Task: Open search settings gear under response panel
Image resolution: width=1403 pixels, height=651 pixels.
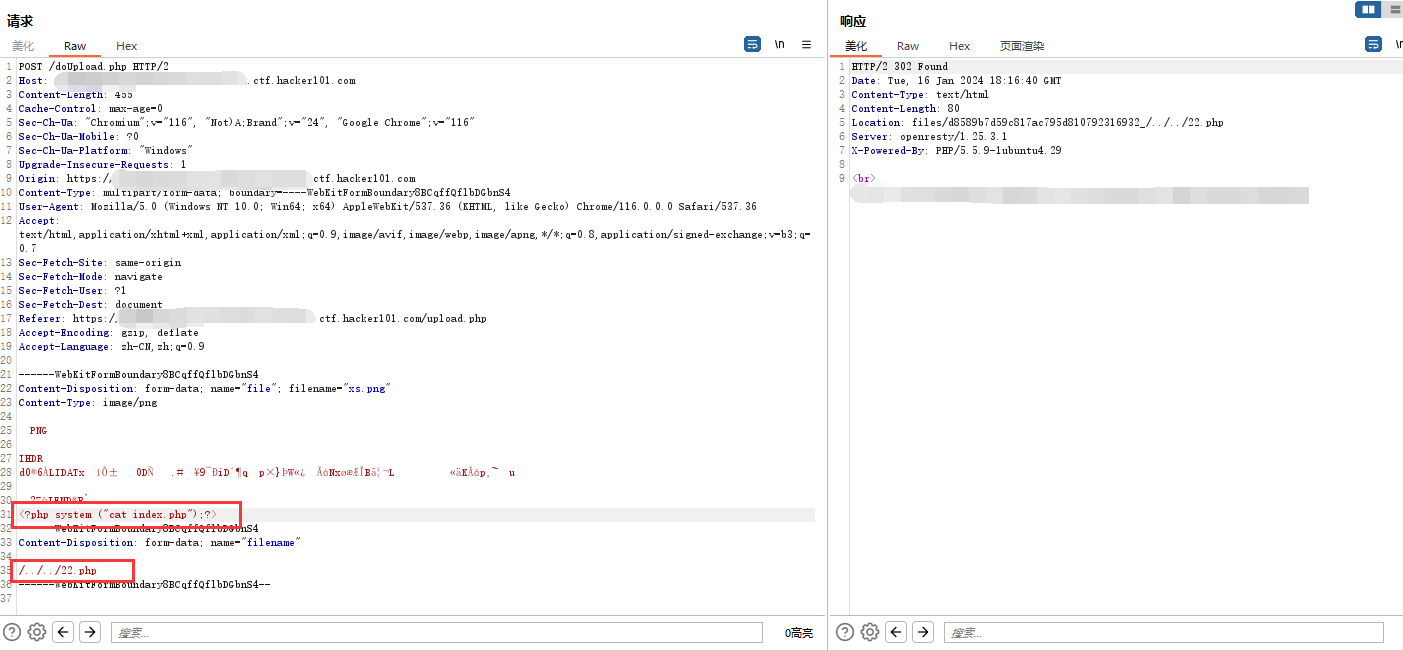Action: click(870, 632)
